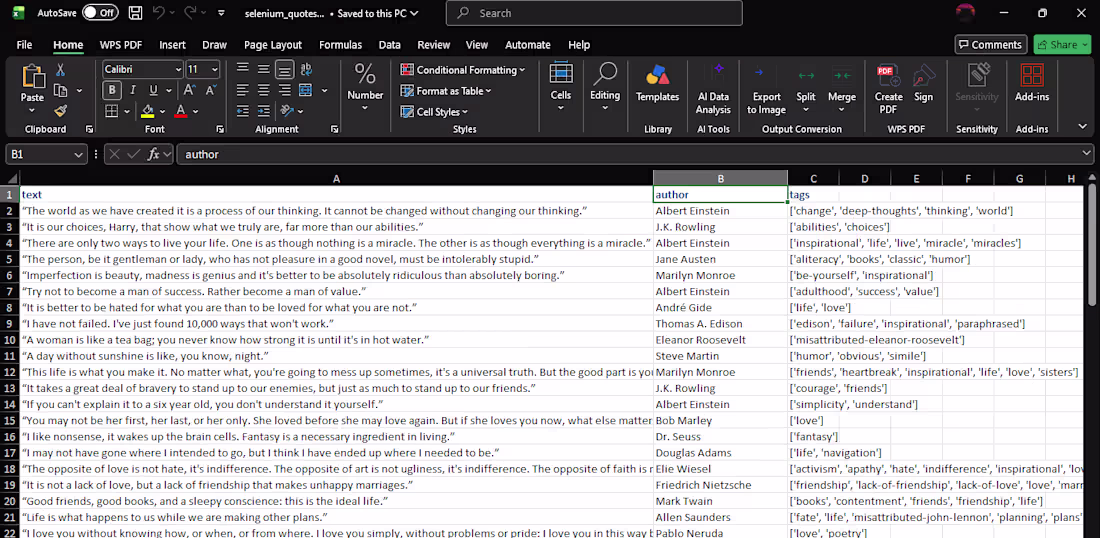The height and width of the screenshot is (538, 1100).
Task: Save the workbook with the floppy icon
Action: (135, 13)
